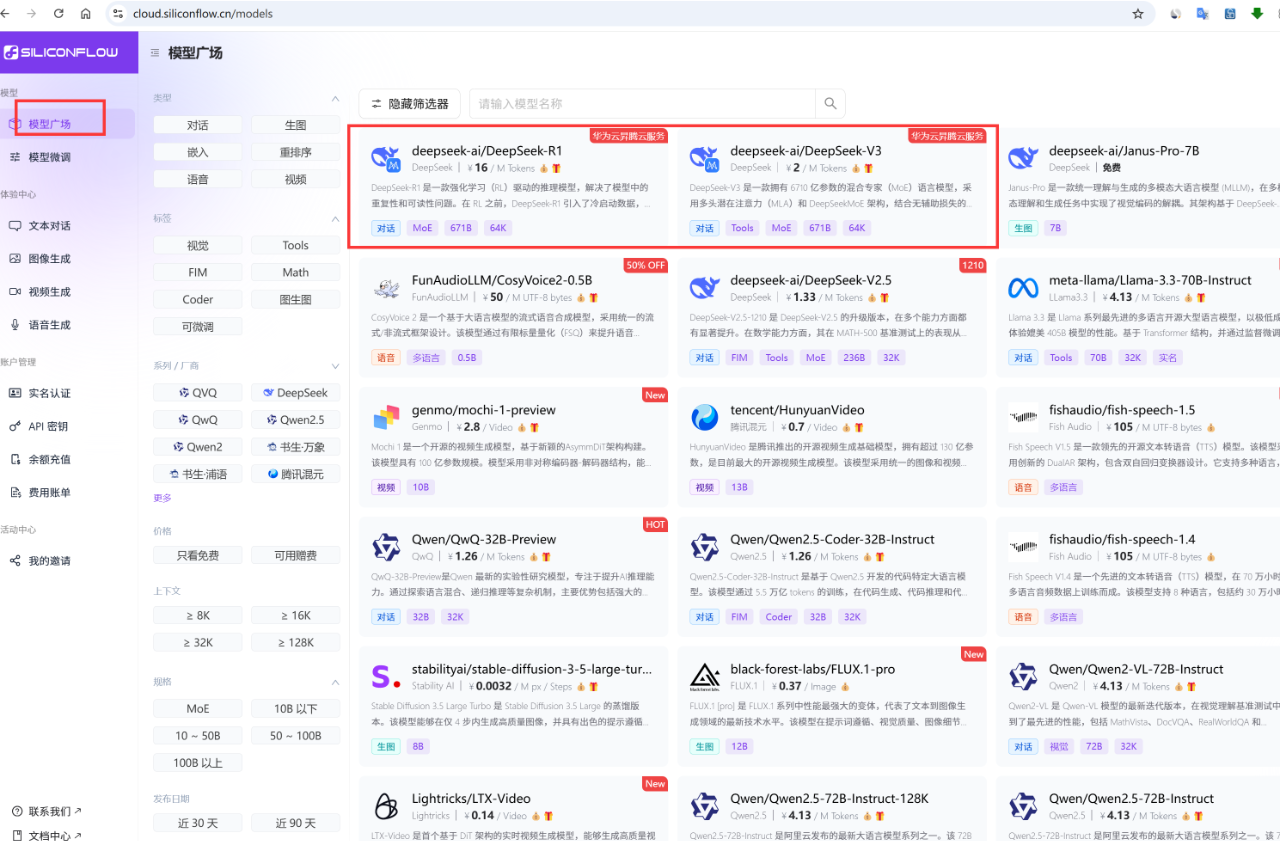Click the Meta logo for Llama-3.3-70B
The image size is (1280, 841).
coord(1023,288)
